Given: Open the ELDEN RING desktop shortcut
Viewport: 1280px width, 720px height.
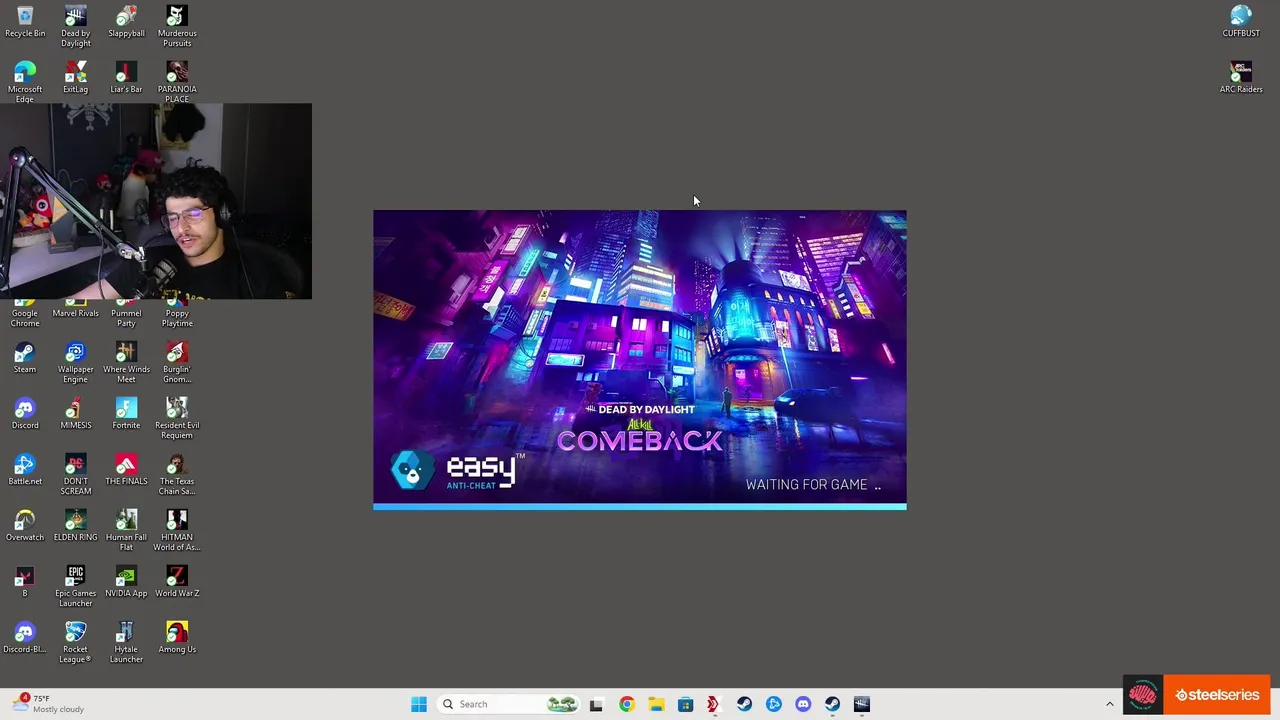Looking at the screenshot, I should coord(75,526).
